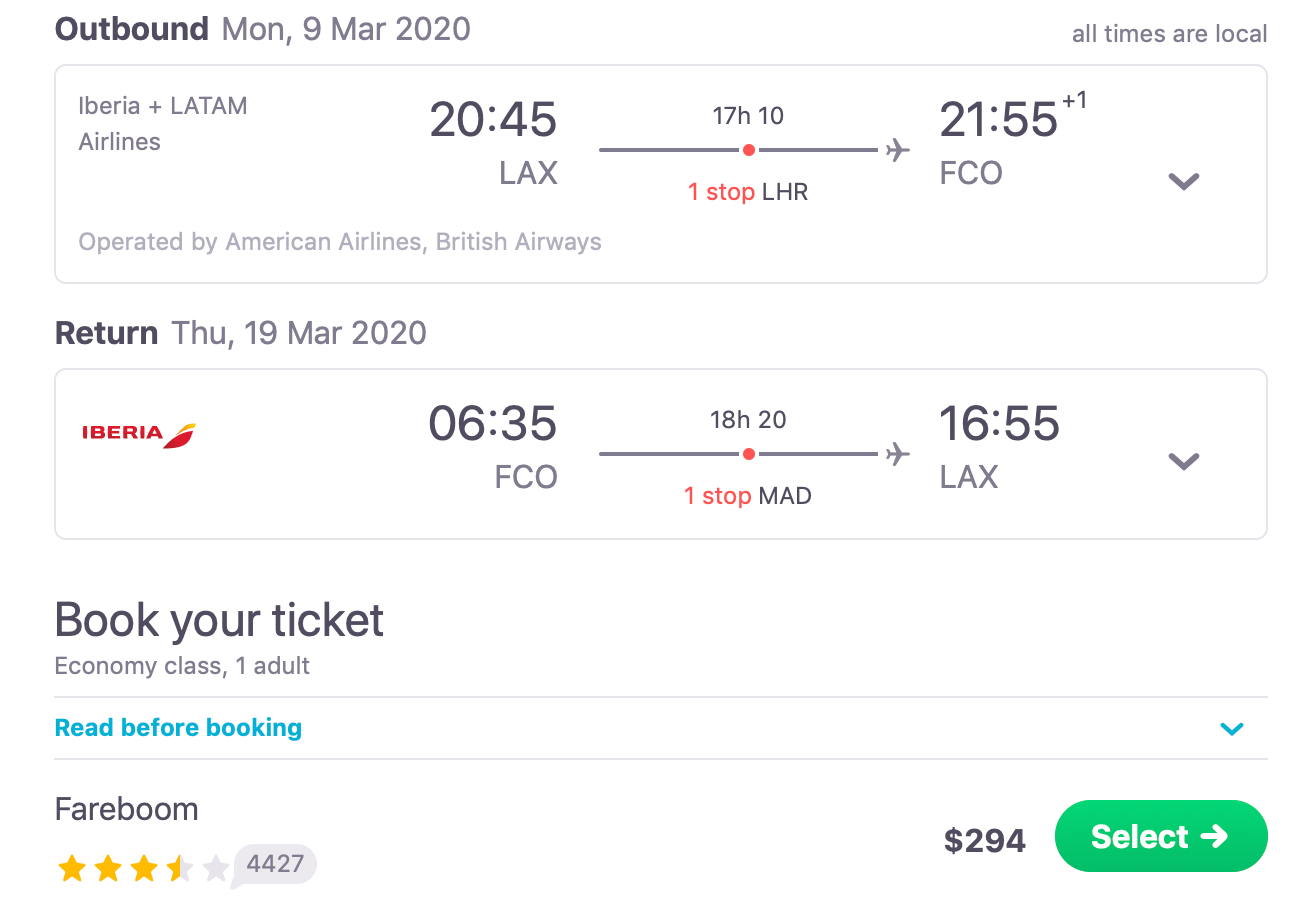Click the Fareboom provider name
This screenshot has height=900, width=1290.
(126, 808)
